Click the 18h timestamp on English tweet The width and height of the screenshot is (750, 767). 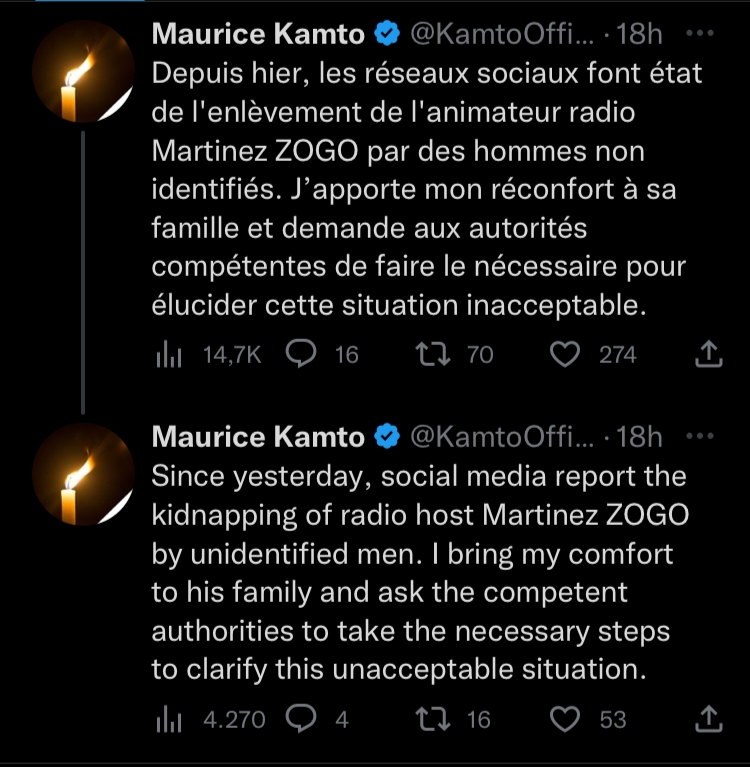tap(641, 436)
